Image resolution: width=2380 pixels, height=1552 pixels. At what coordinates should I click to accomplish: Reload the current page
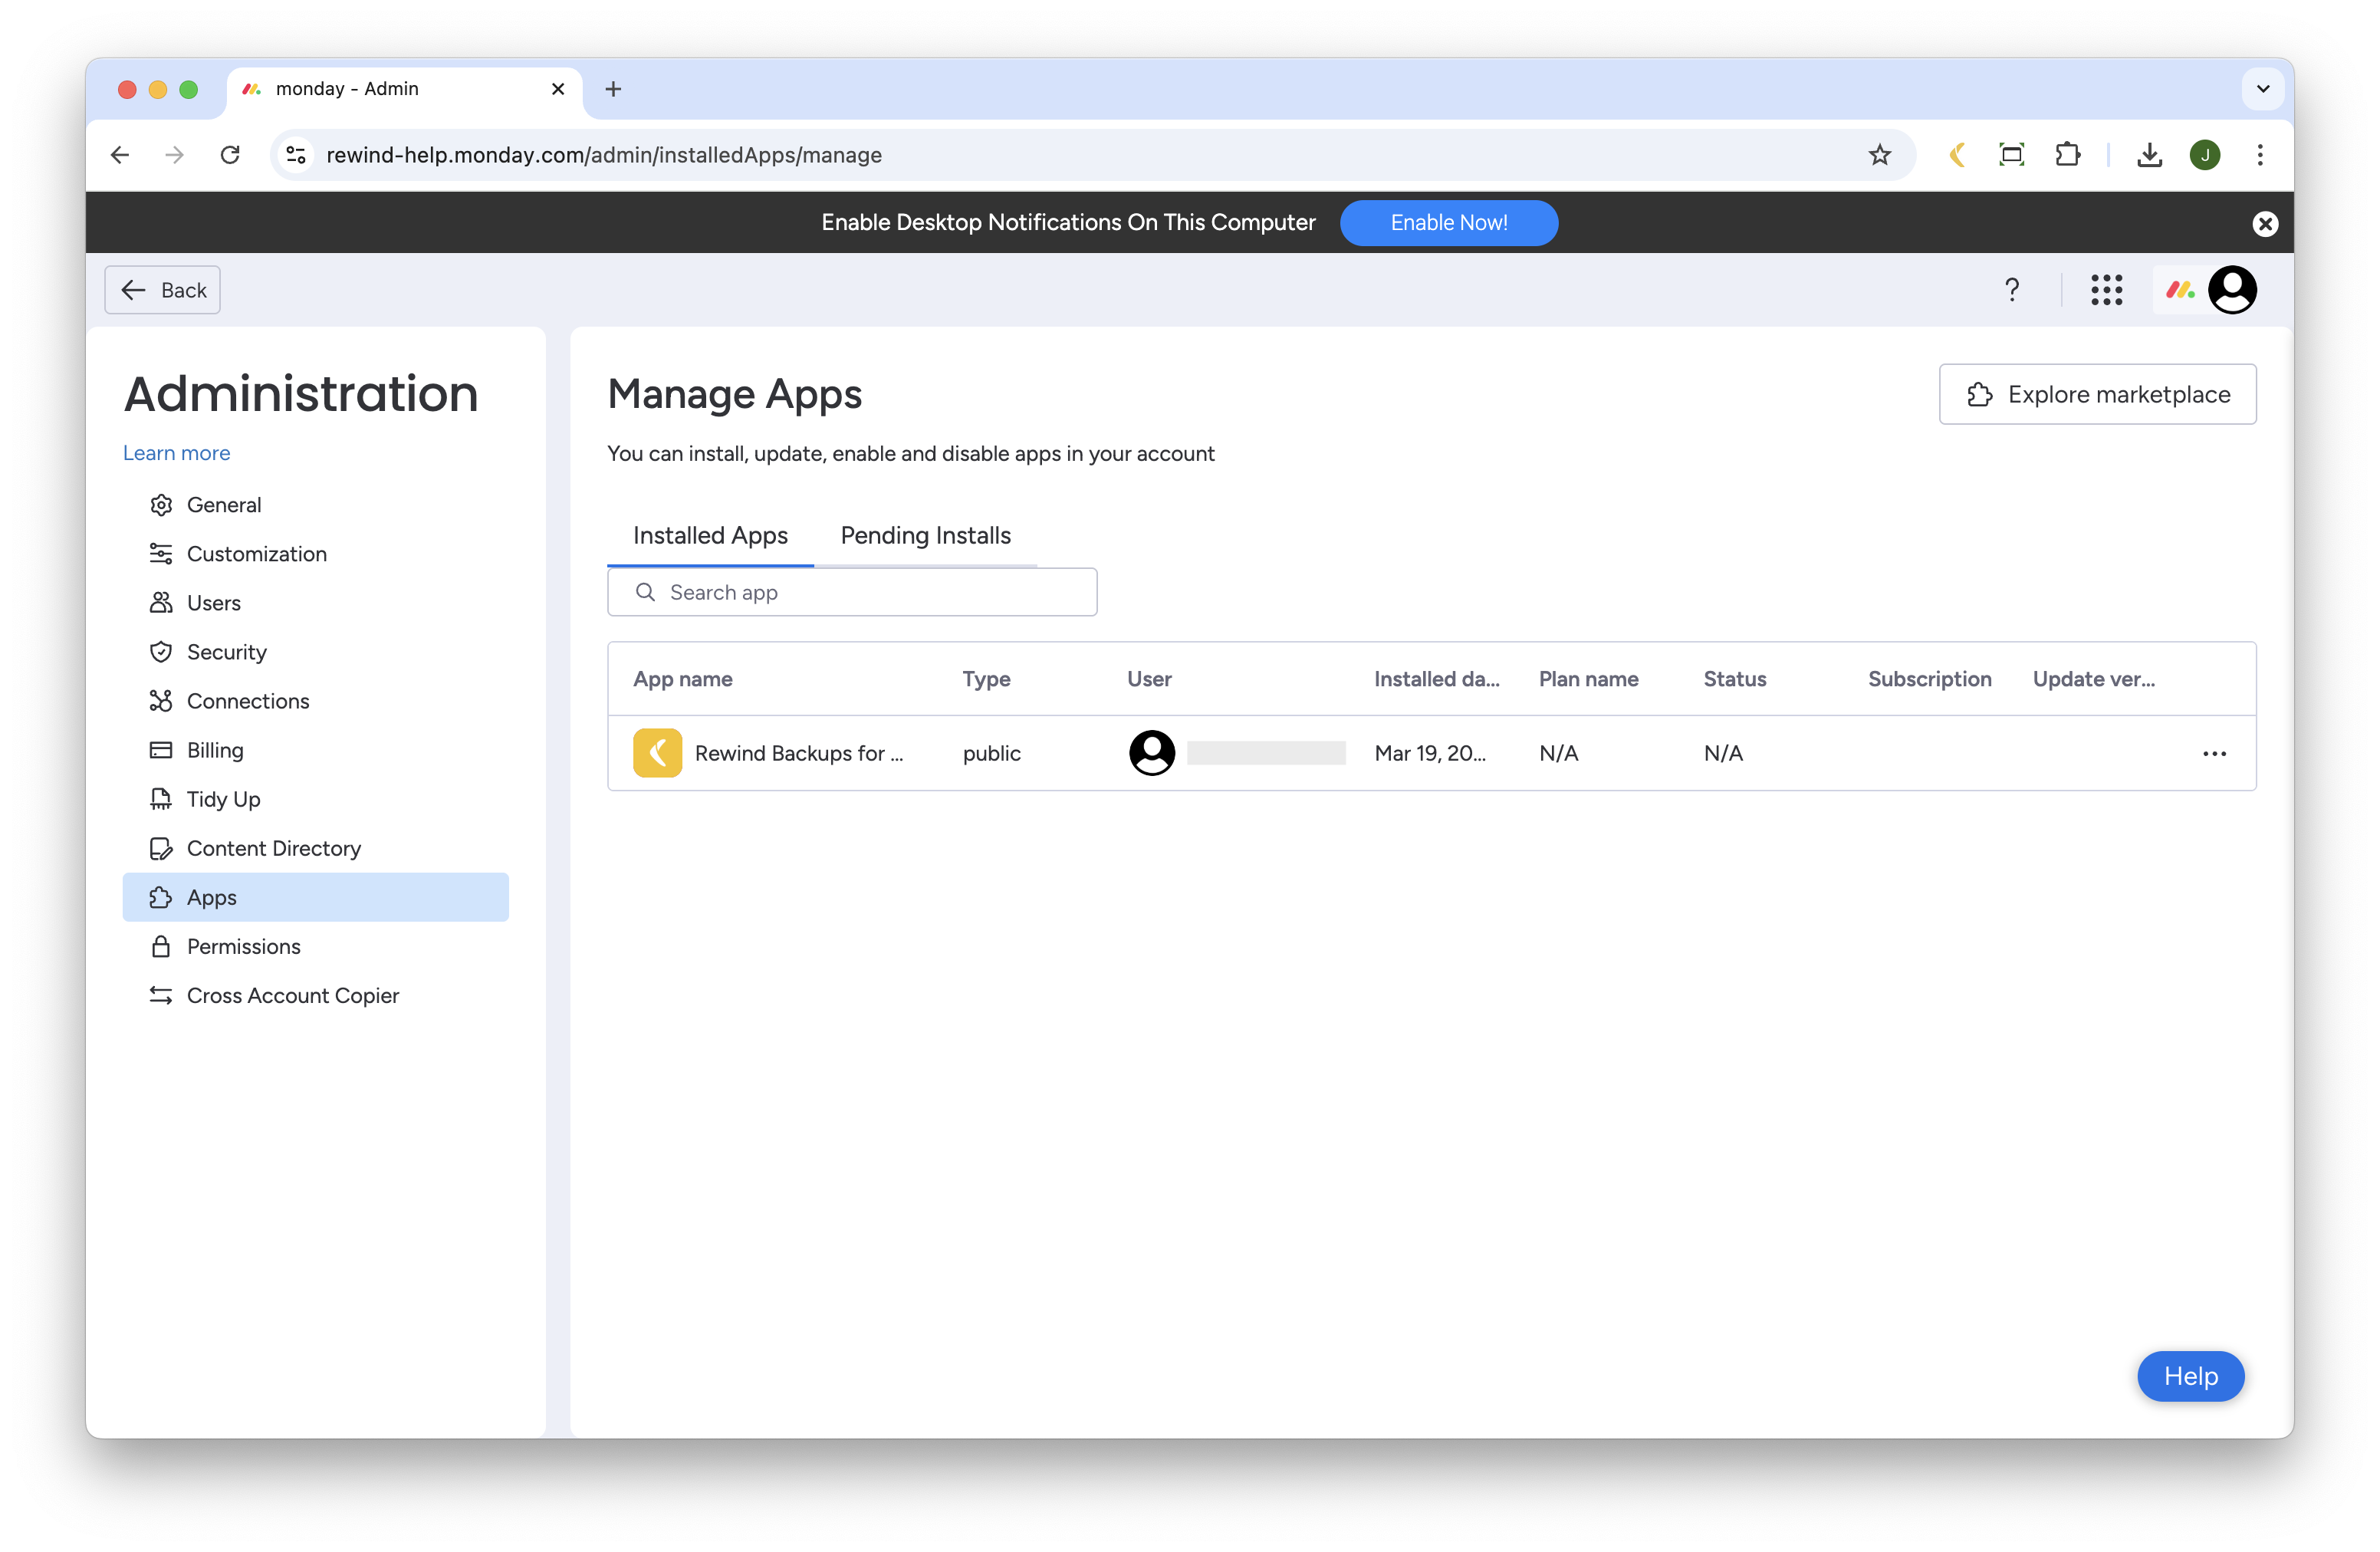tap(230, 155)
